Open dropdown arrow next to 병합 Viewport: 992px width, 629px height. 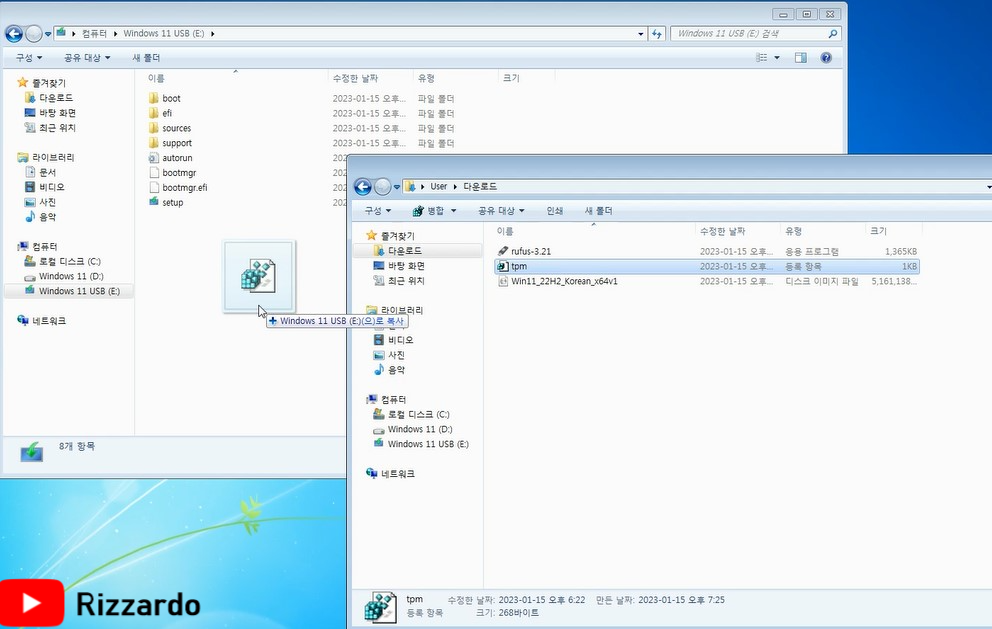[453, 211]
